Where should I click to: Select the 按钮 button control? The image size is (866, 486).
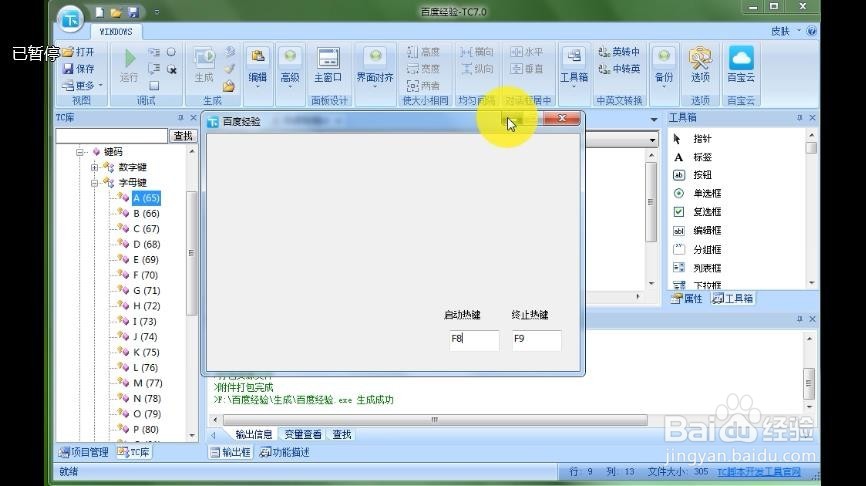(x=694, y=175)
